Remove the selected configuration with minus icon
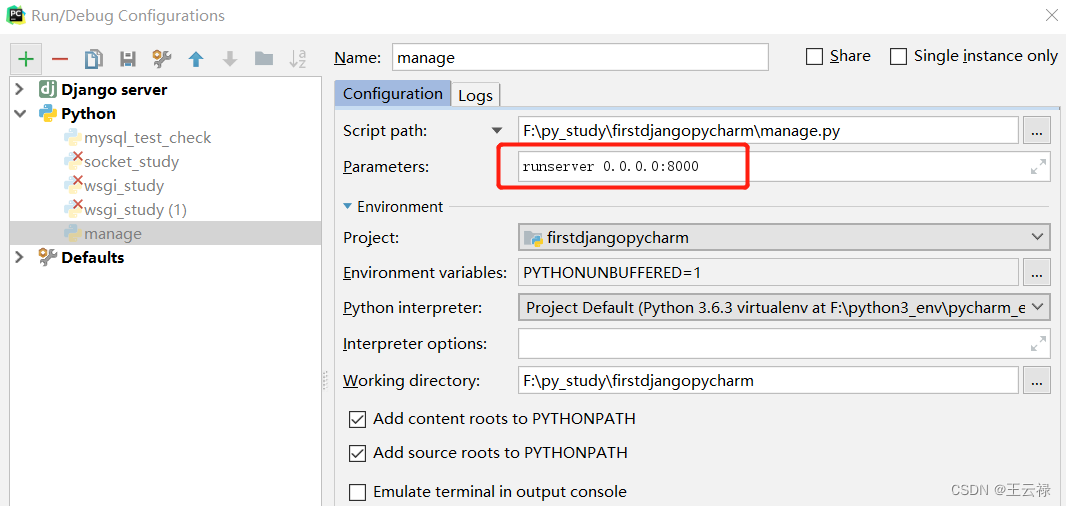Image resolution: width=1066 pixels, height=506 pixels. pos(60,59)
